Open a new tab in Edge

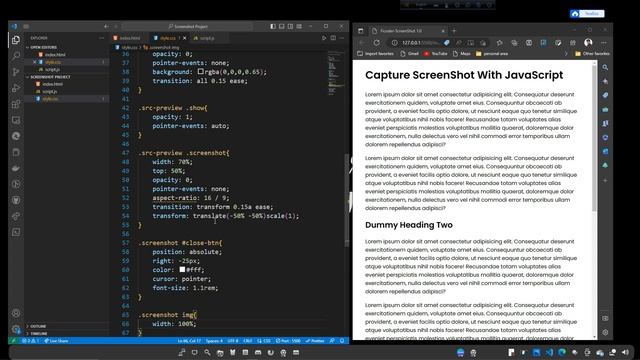click(x=454, y=31)
